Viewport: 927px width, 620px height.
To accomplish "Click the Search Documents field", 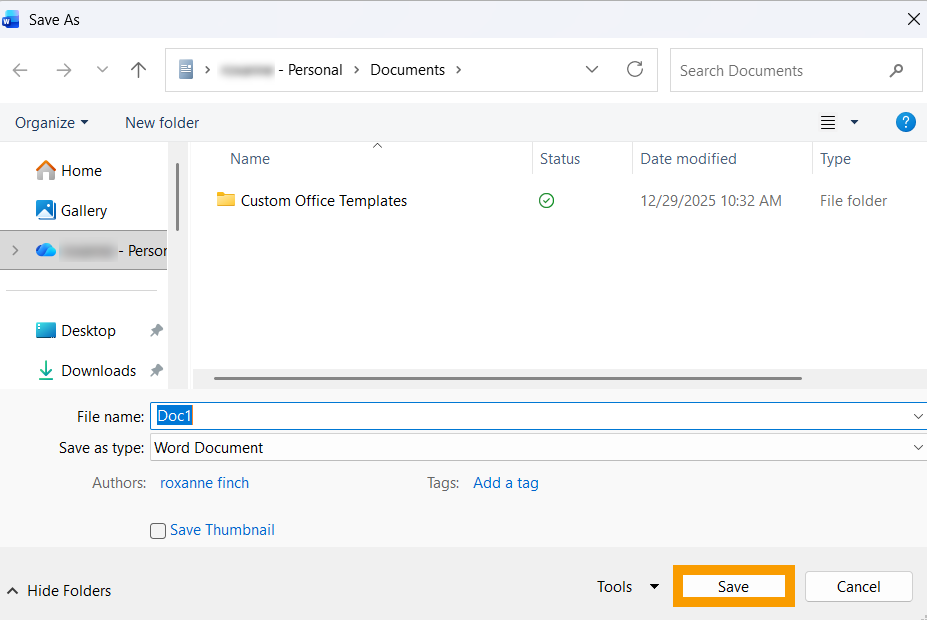I will coord(780,71).
